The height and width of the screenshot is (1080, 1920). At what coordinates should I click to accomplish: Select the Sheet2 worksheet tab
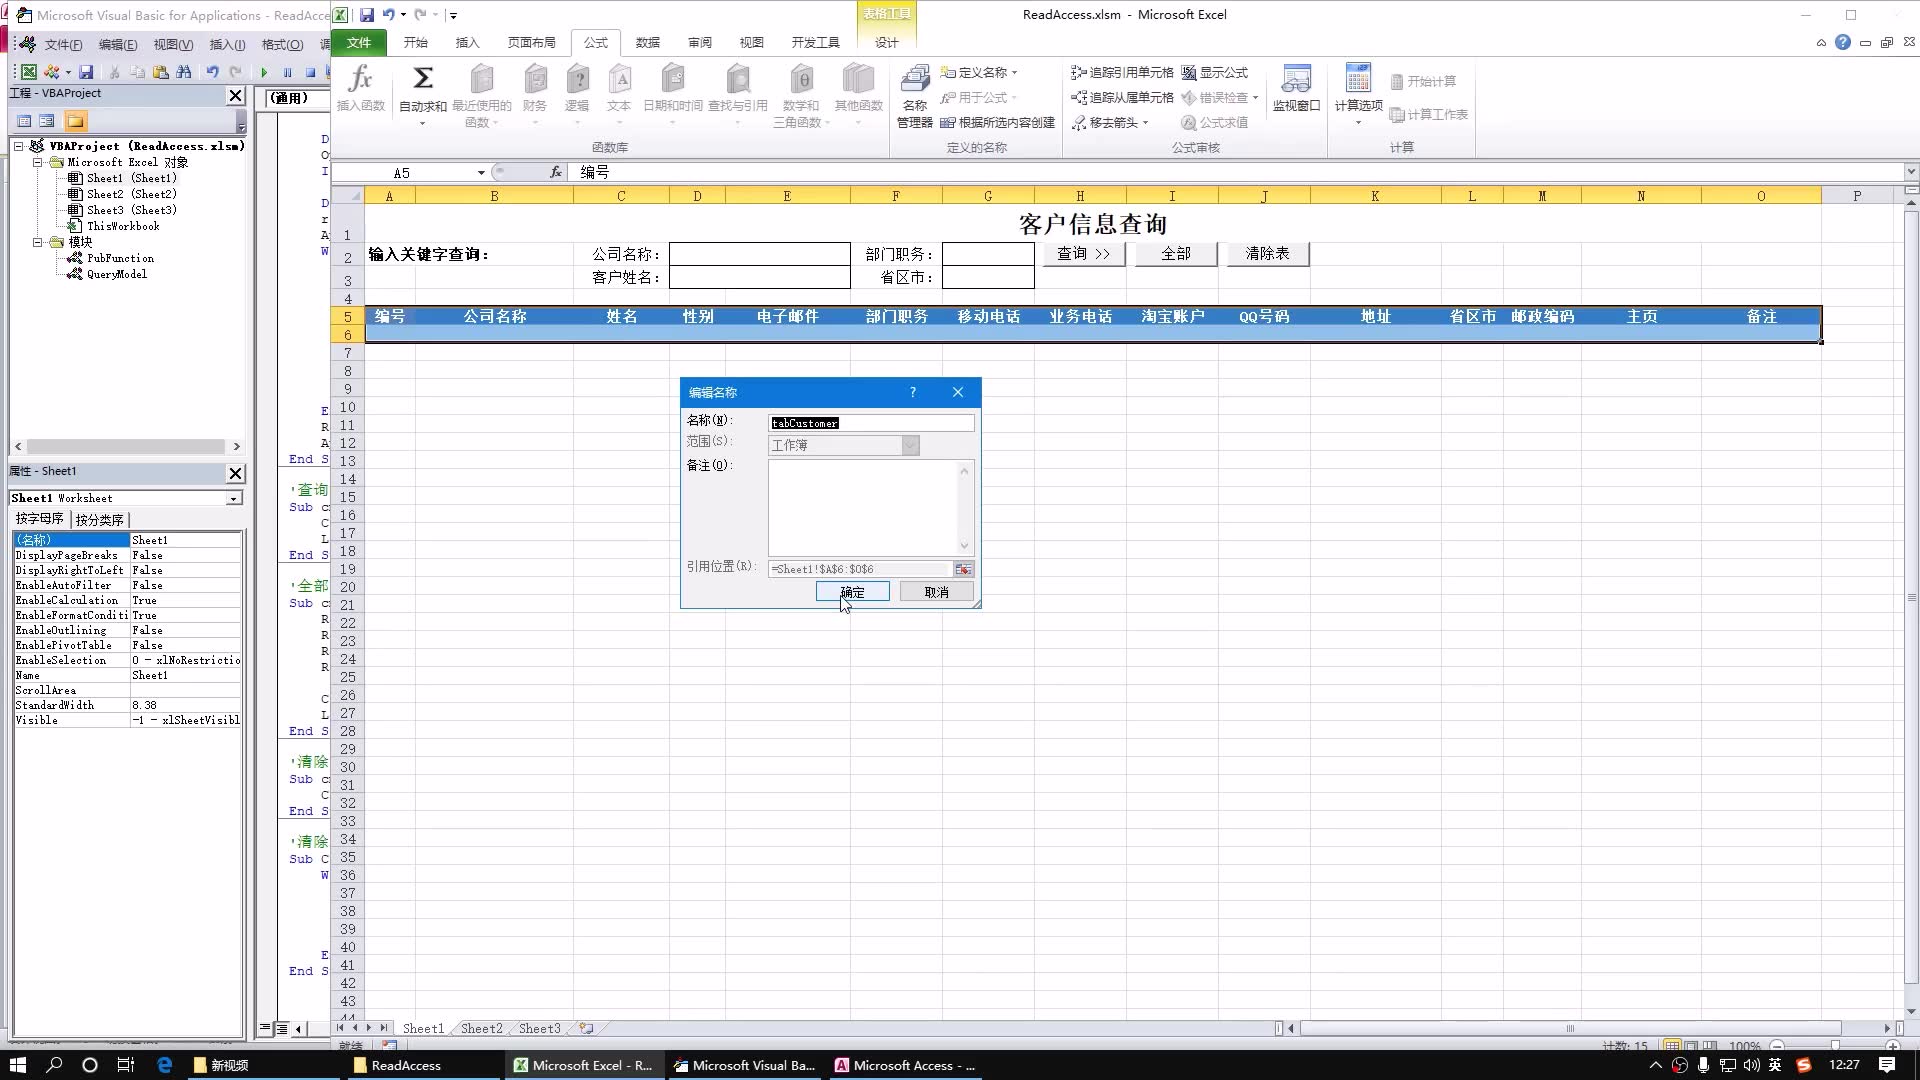pos(481,1028)
